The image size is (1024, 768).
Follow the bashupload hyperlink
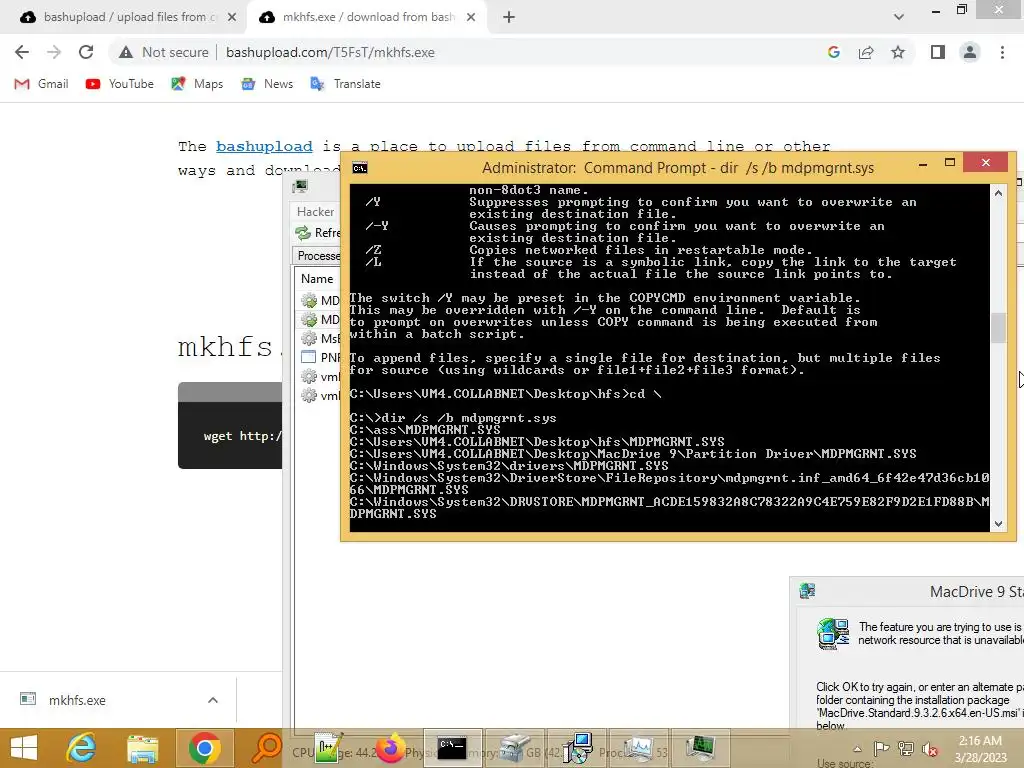264,146
